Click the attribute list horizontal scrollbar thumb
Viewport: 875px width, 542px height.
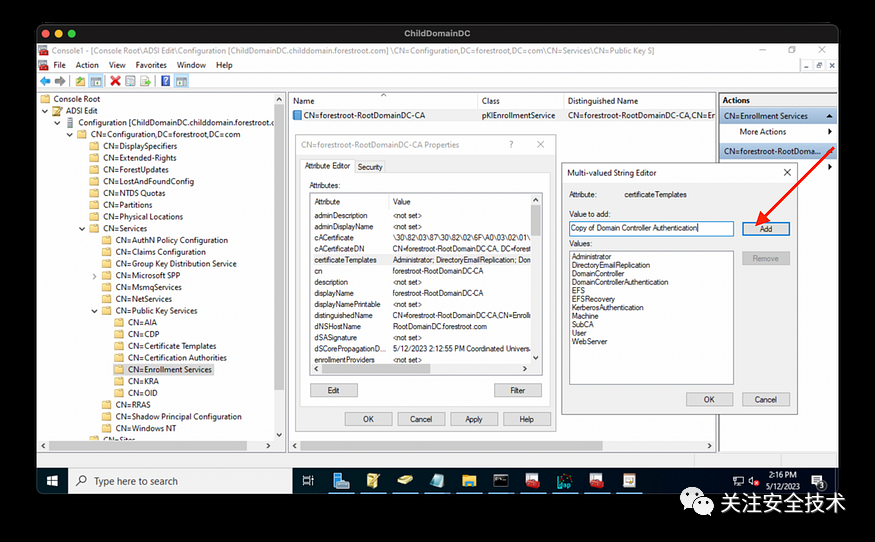pos(375,369)
